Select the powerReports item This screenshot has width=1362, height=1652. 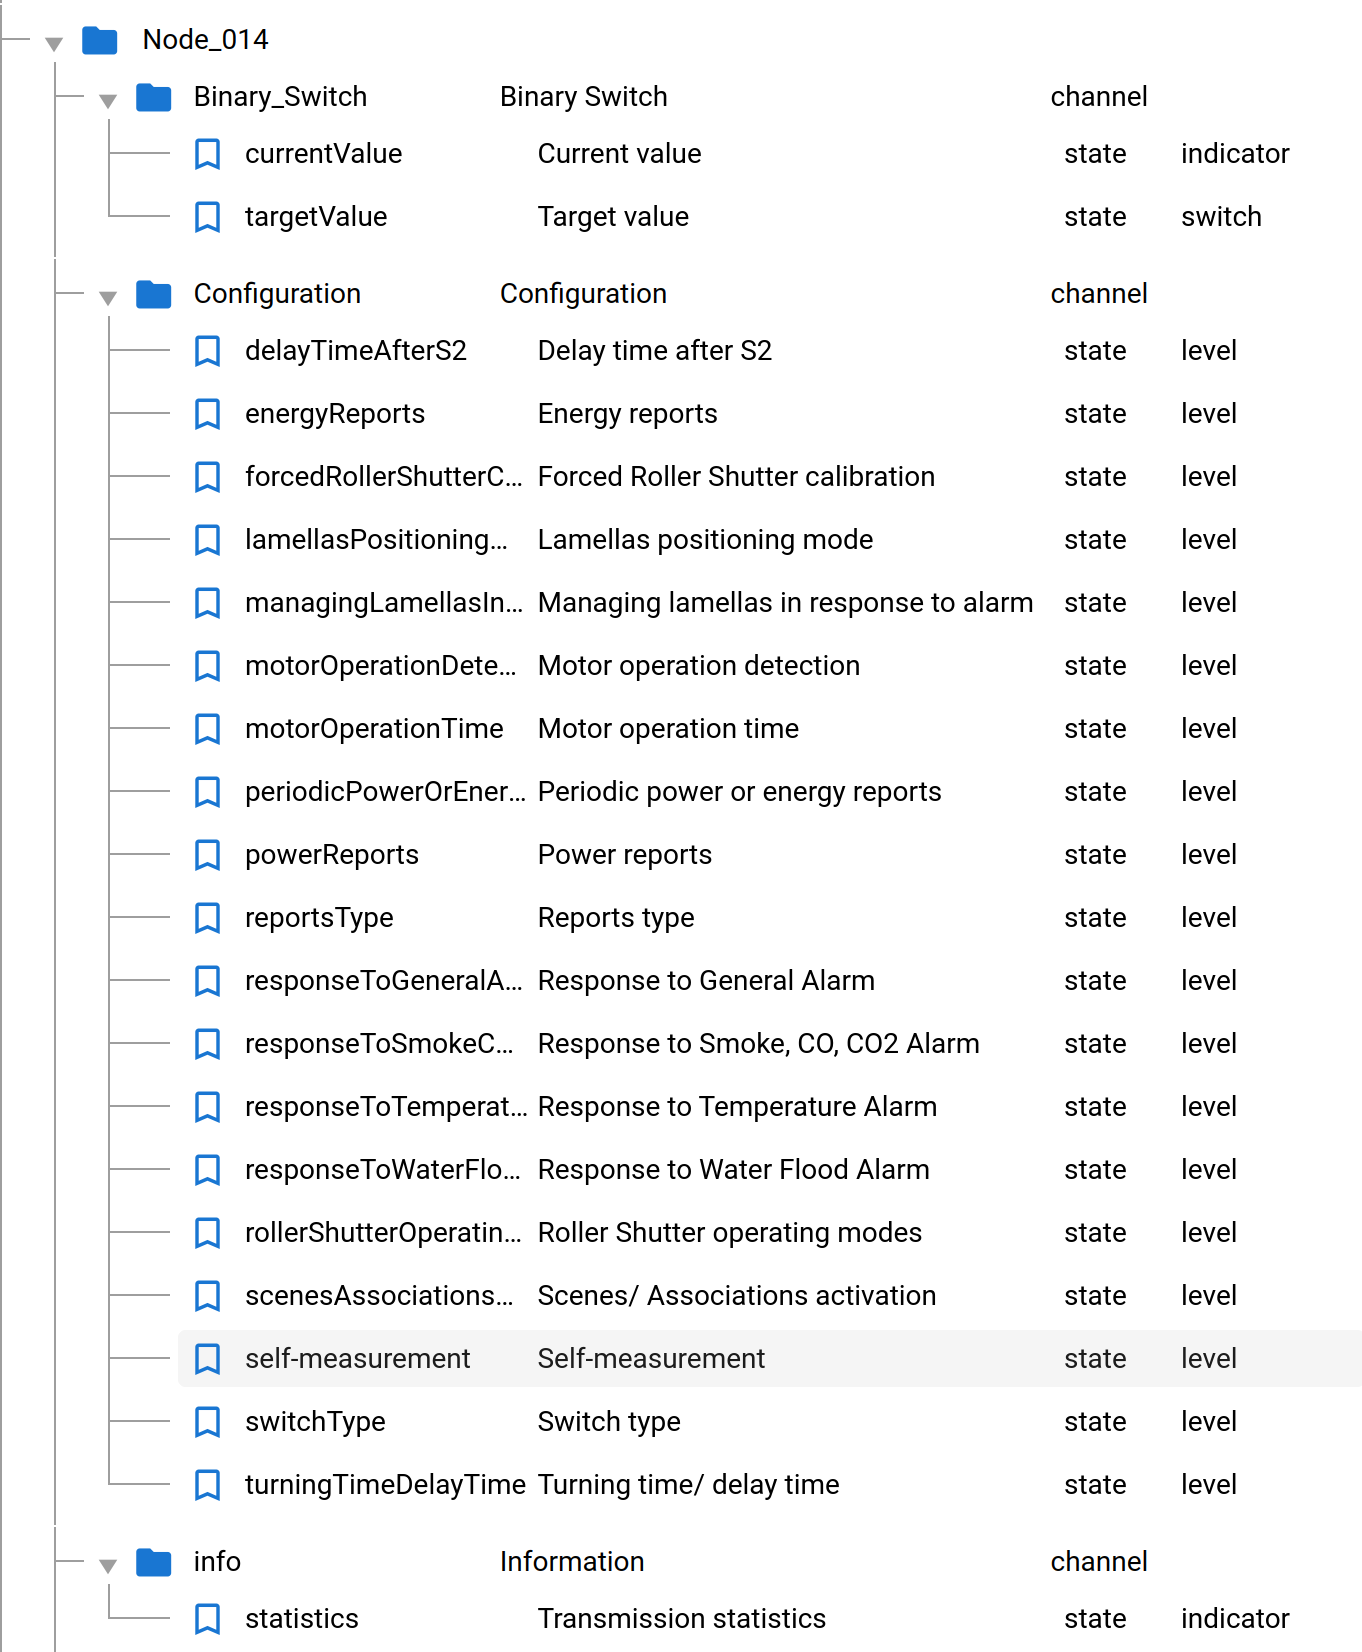coord(332,855)
